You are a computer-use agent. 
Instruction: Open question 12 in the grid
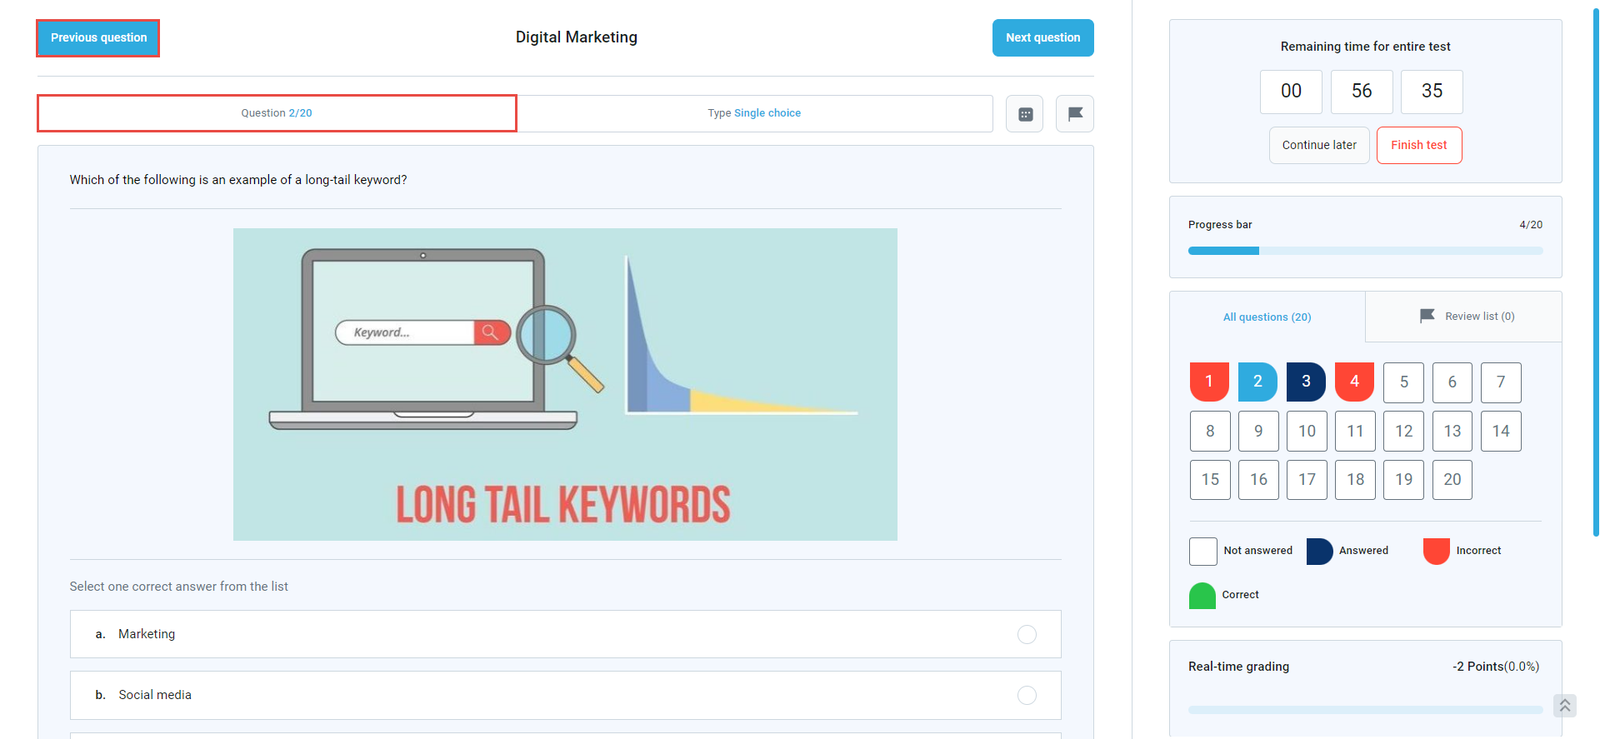click(x=1403, y=431)
